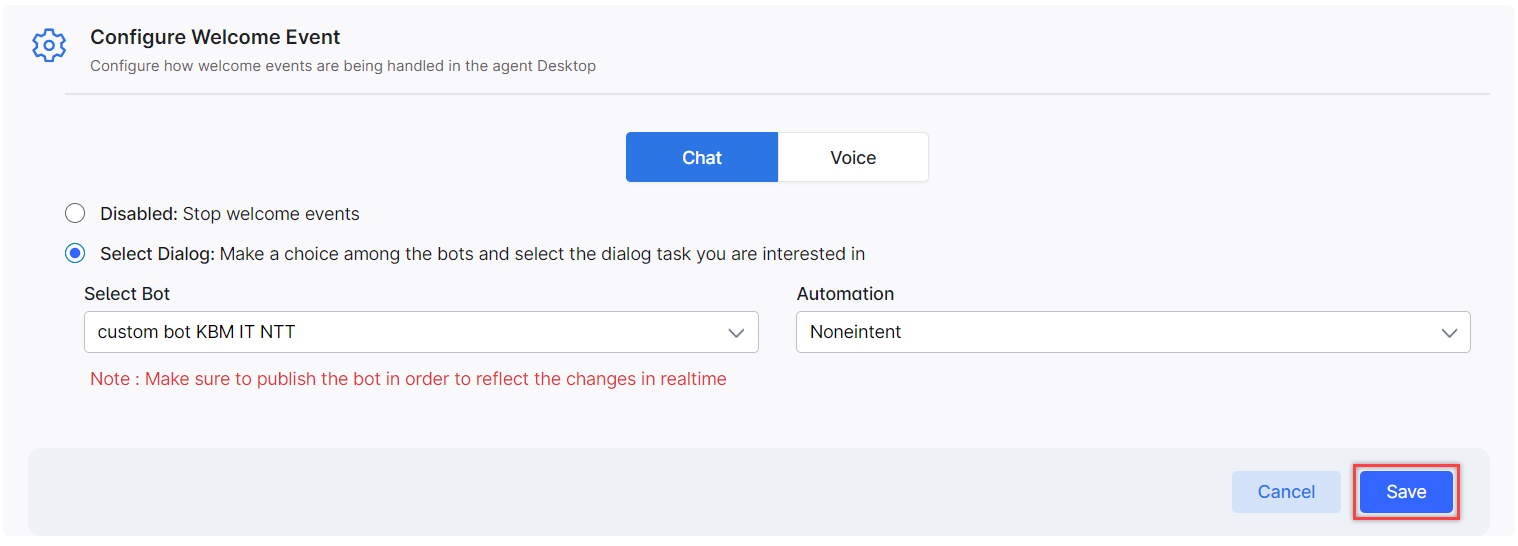
Task: Switch to the Voice tab
Action: pyautogui.click(x=853, y=157)
